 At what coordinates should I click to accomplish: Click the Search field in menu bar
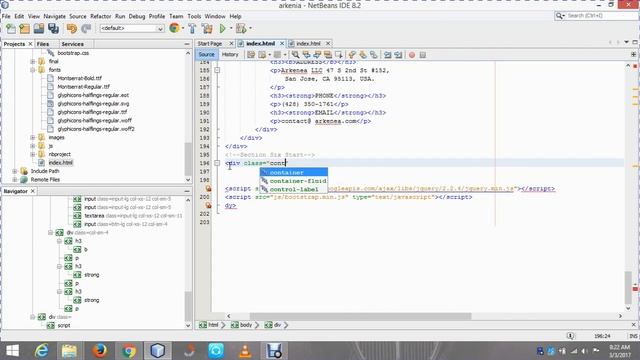(600, 16)
